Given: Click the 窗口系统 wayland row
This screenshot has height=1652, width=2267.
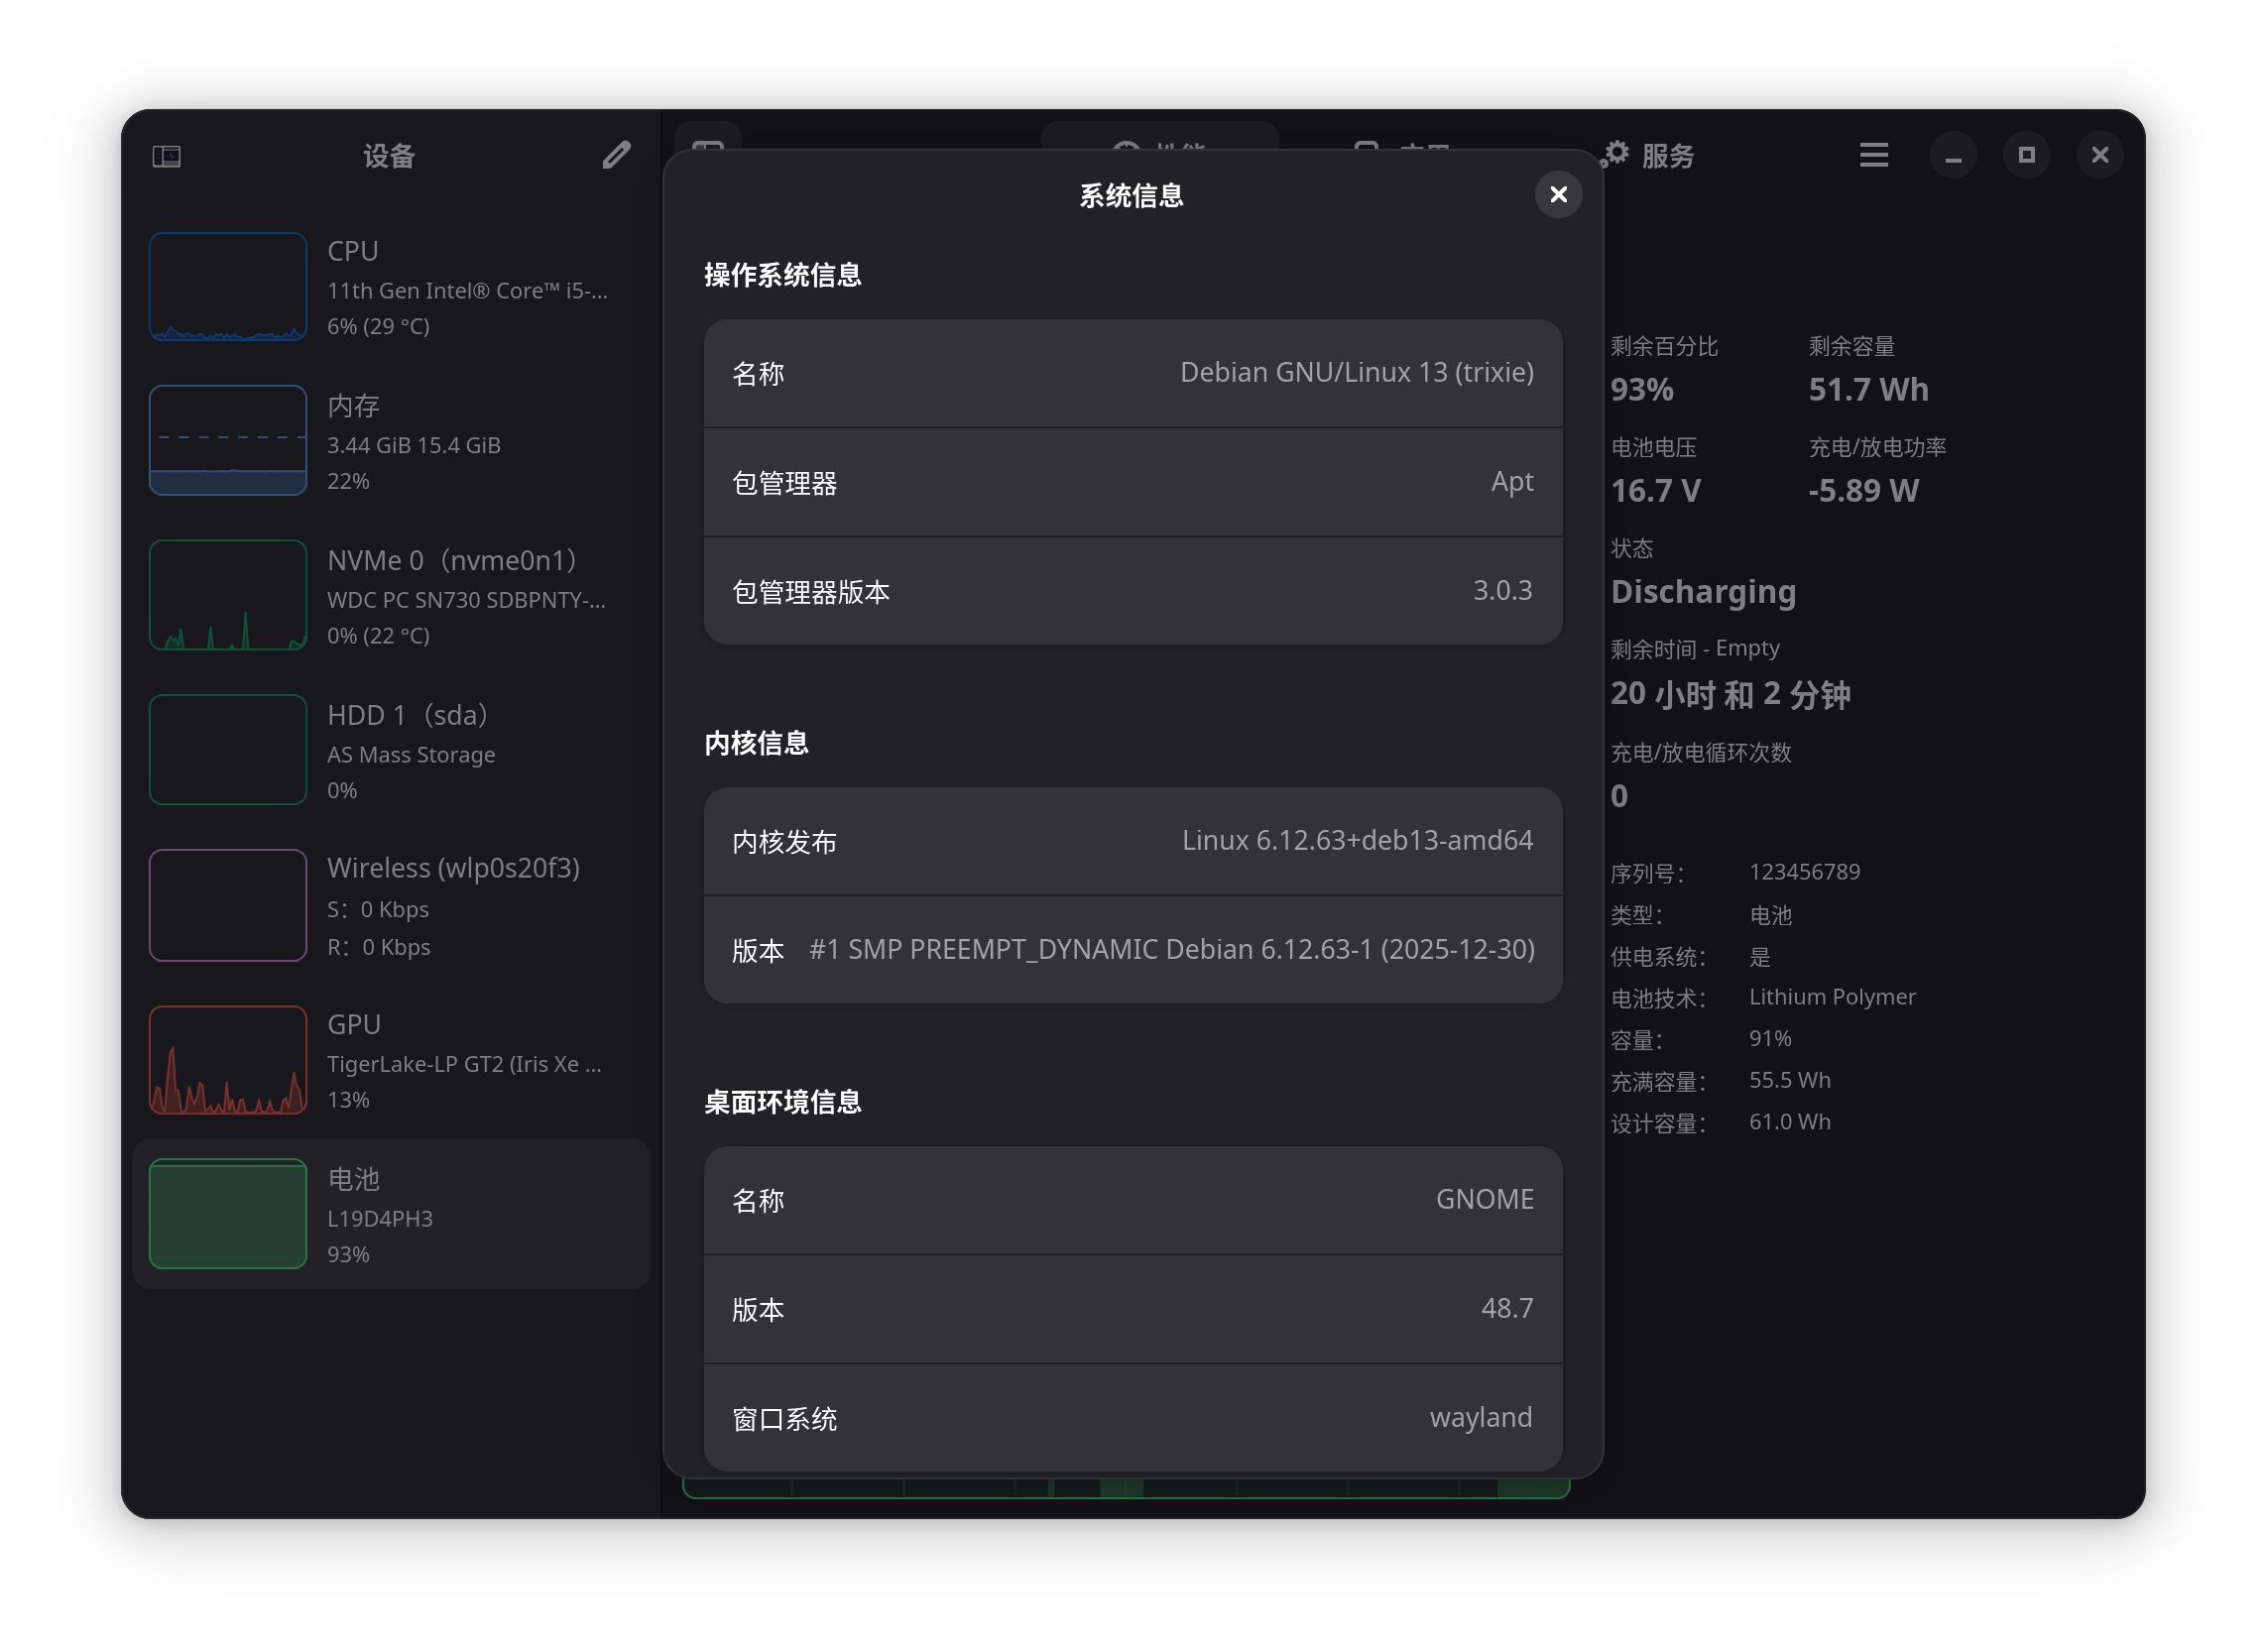Looking at the screenshot, I should [1132, 1417].
